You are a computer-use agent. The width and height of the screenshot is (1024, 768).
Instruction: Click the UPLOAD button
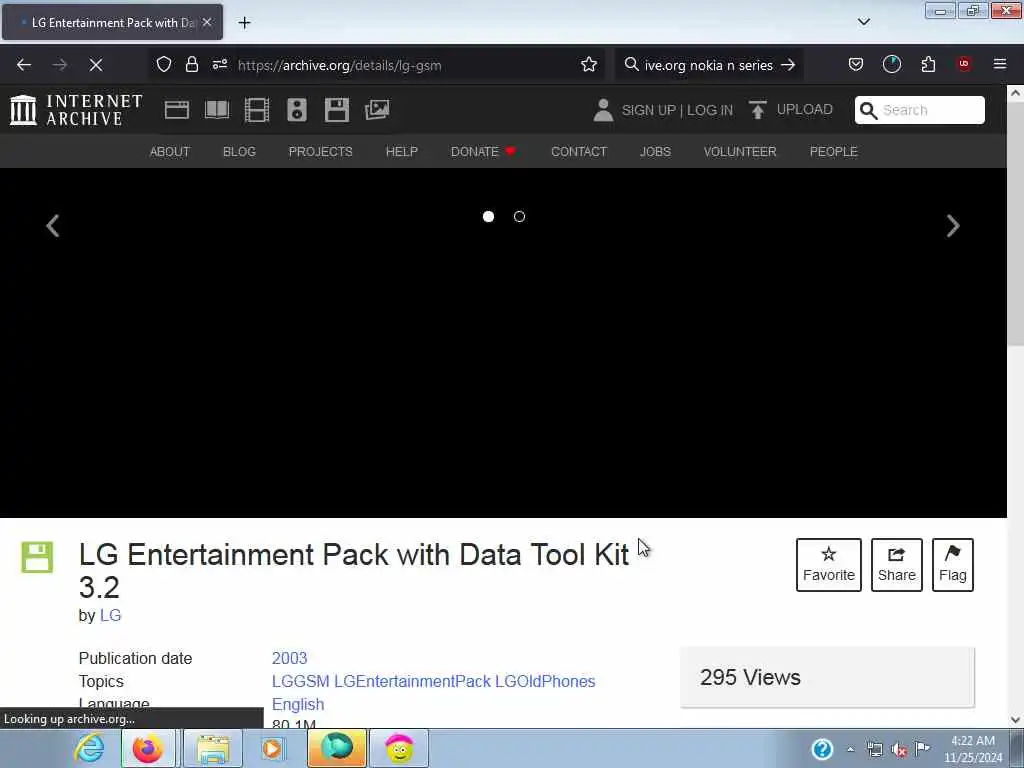792,110
